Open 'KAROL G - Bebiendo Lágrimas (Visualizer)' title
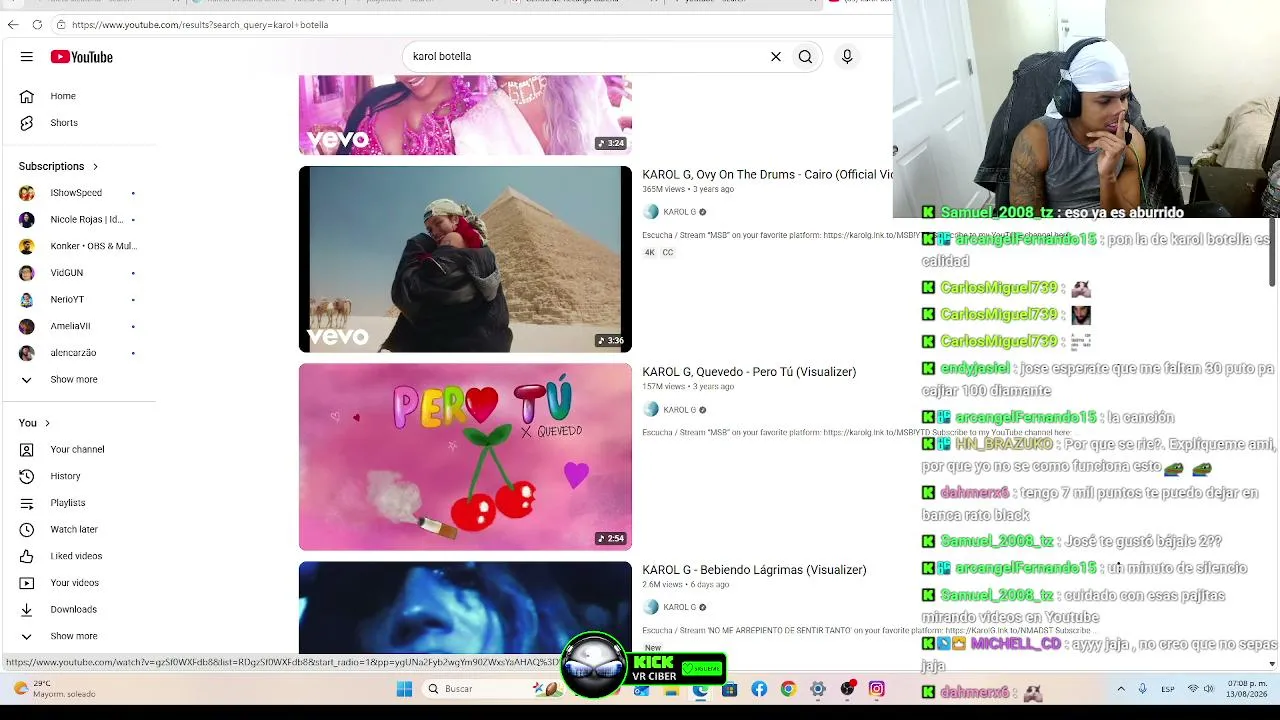Image resolution: width=1280 pixels, height=720 pixels. [x=754, y=570]
